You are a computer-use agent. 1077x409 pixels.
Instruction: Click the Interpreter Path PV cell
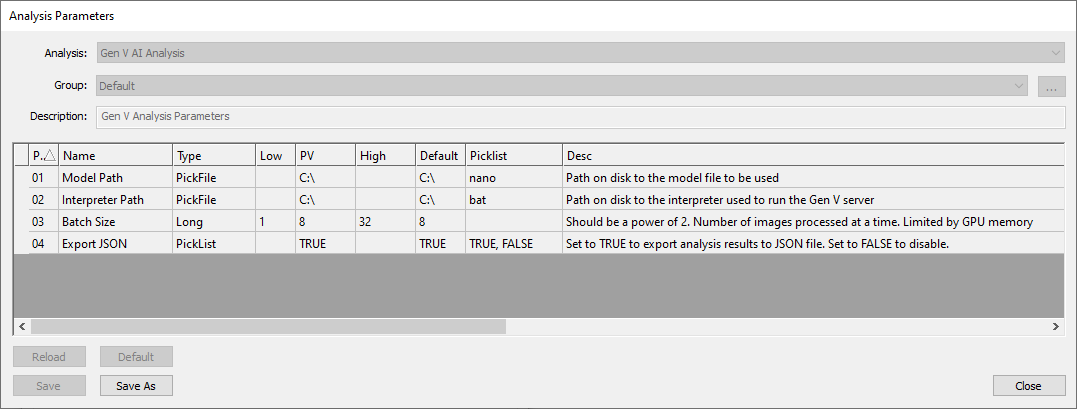coord(324,200)
